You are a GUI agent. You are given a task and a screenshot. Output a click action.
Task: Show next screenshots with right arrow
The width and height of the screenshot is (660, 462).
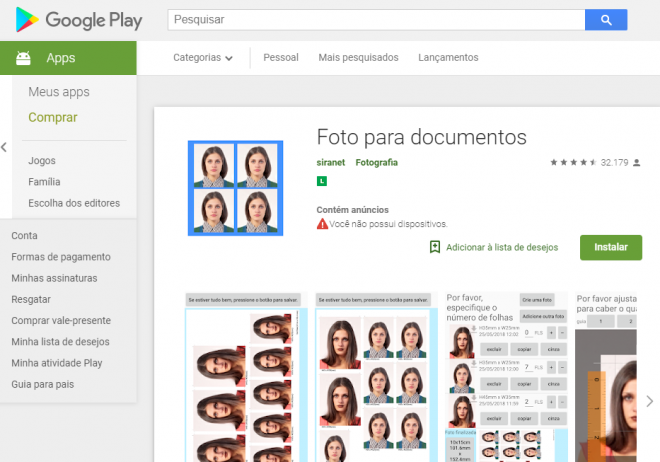click(x=649, y=401)
